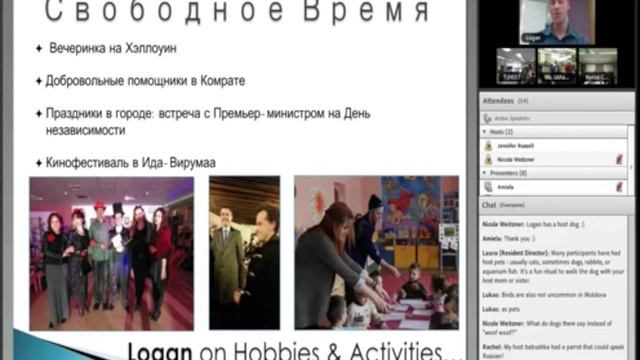This screenshot has width=640, height=360.
Task: Click Lukas message about birds in Moldova
Action: (544, 295)
